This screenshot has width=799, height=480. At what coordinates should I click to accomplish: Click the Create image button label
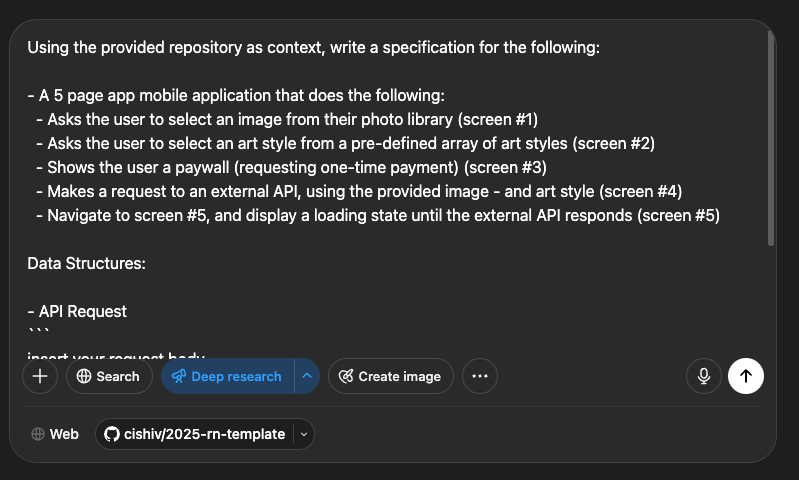[399, 377]
